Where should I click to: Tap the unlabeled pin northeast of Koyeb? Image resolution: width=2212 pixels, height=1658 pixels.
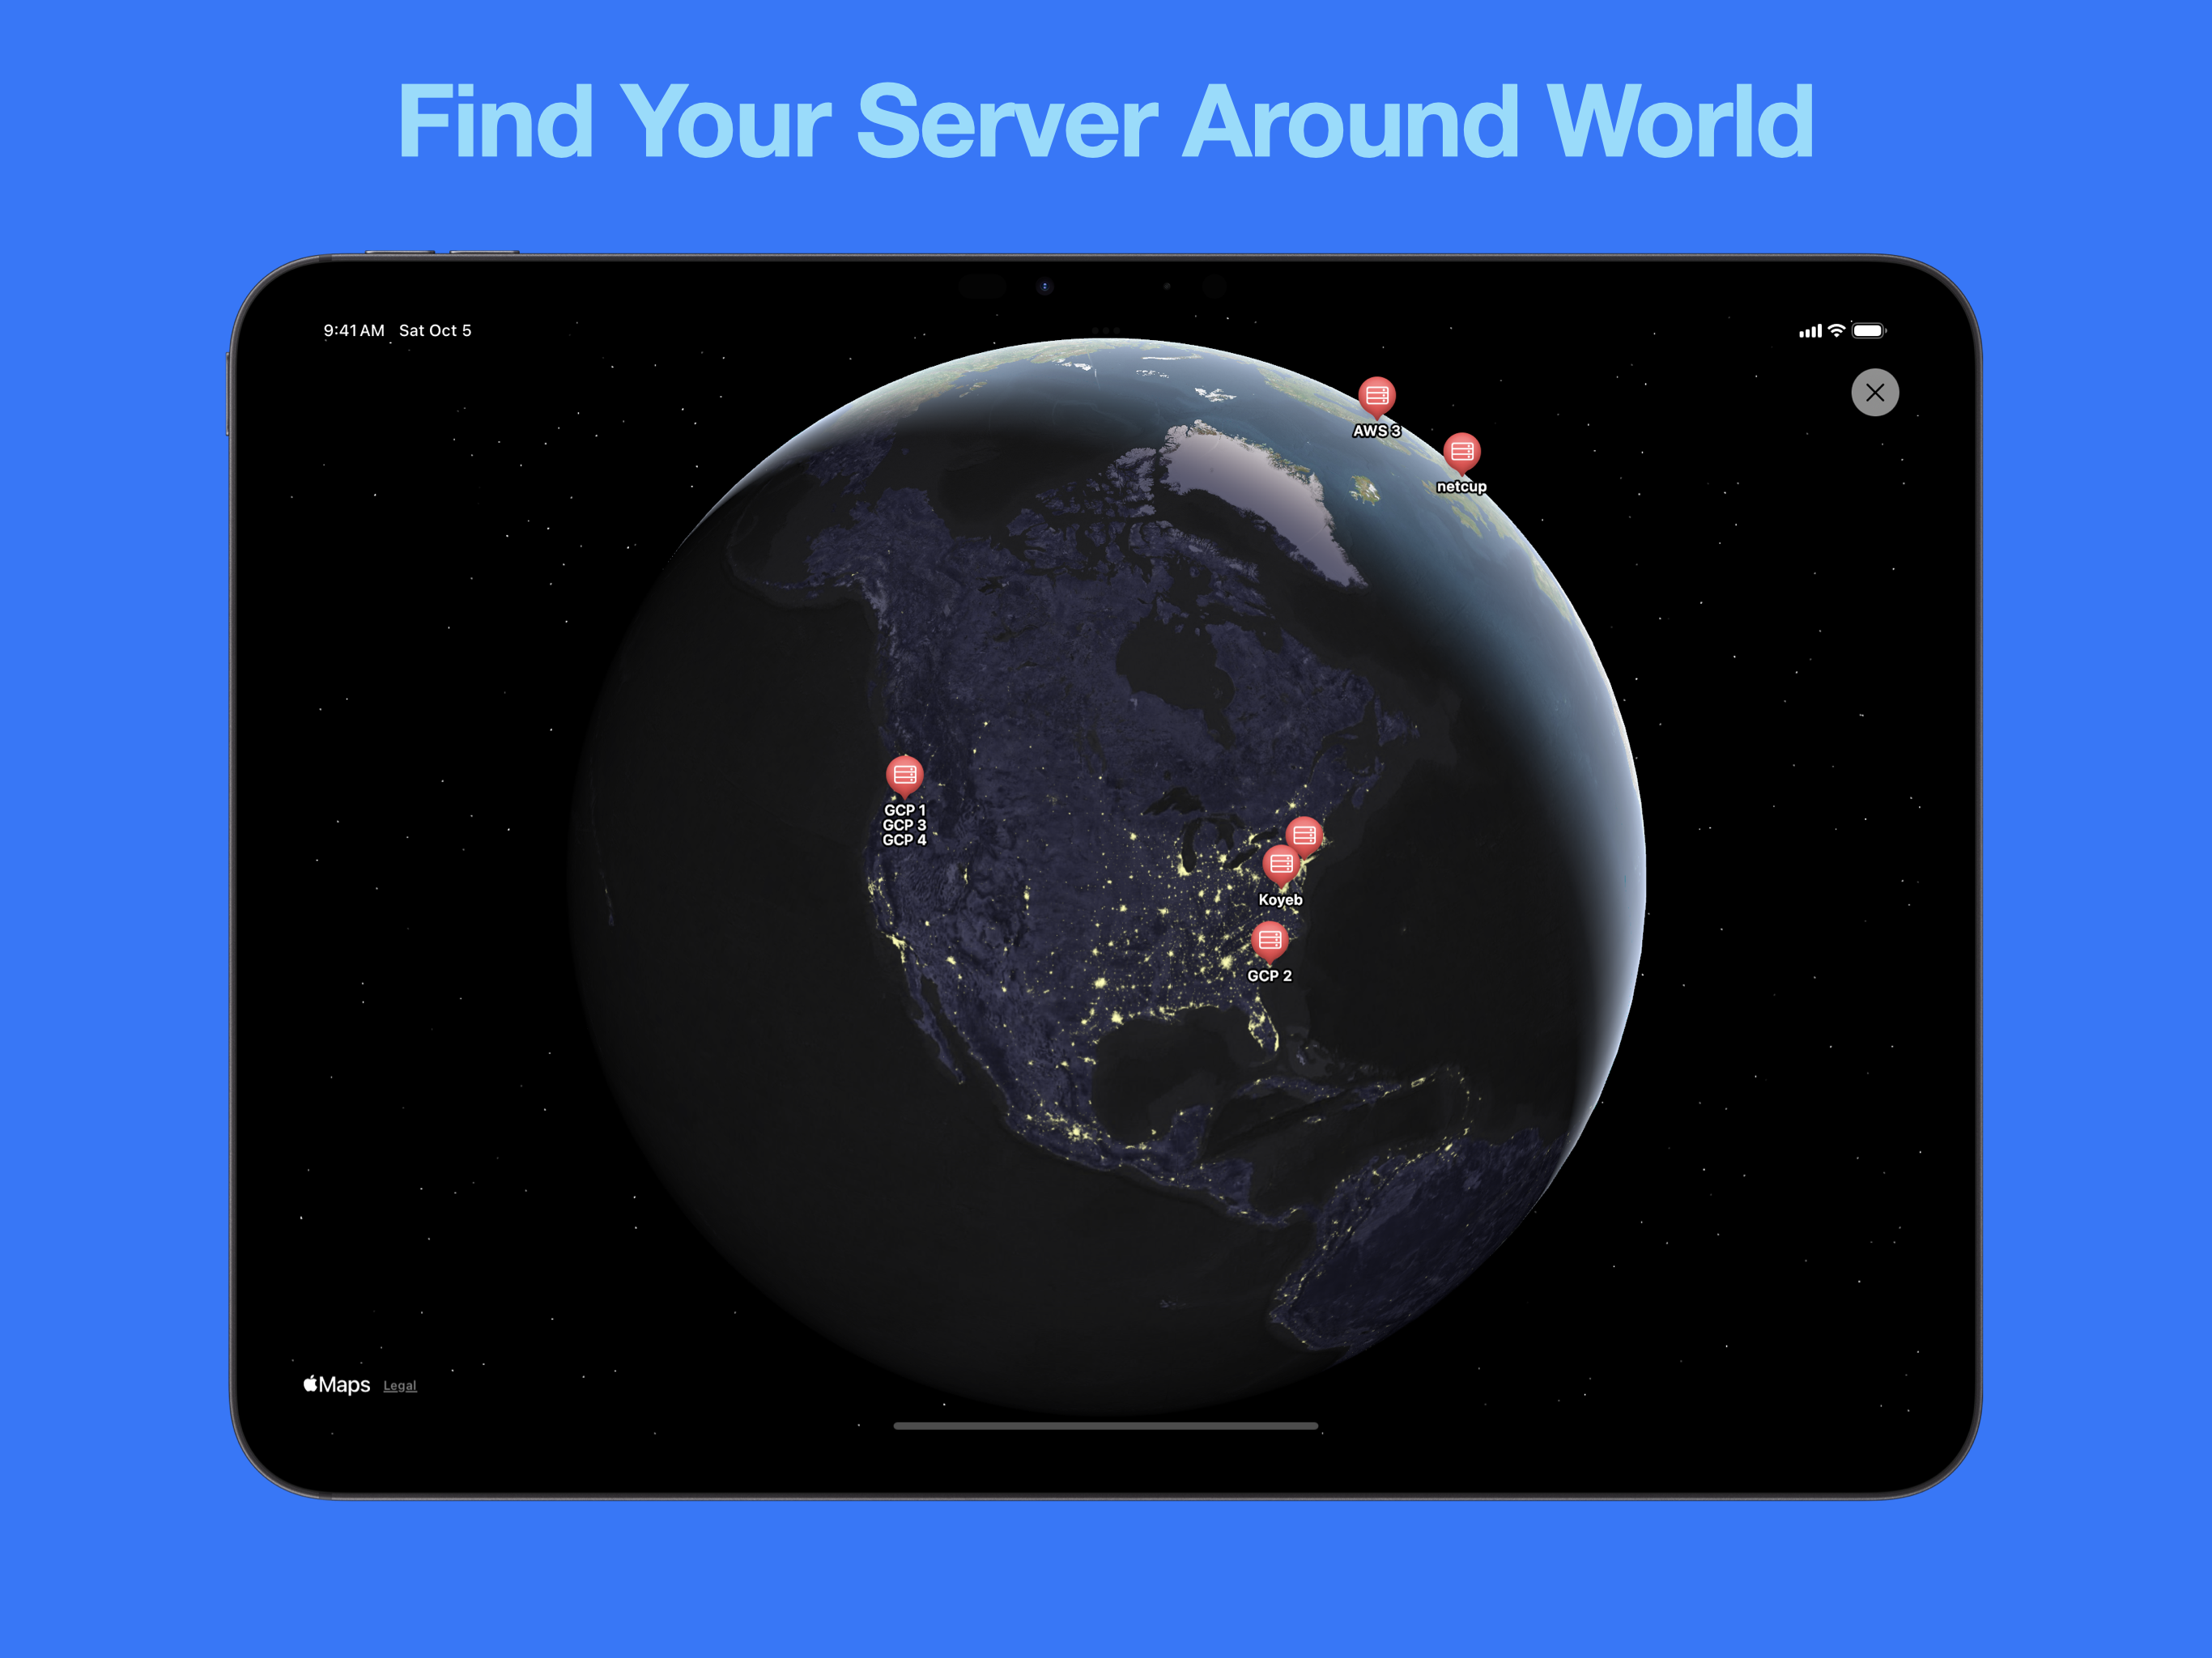coord(1305,834)
